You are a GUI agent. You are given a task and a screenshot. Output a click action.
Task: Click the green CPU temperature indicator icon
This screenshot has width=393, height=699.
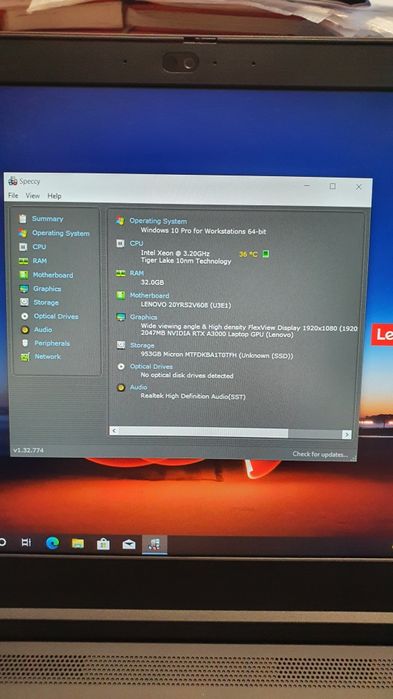(x=266, y=254)
